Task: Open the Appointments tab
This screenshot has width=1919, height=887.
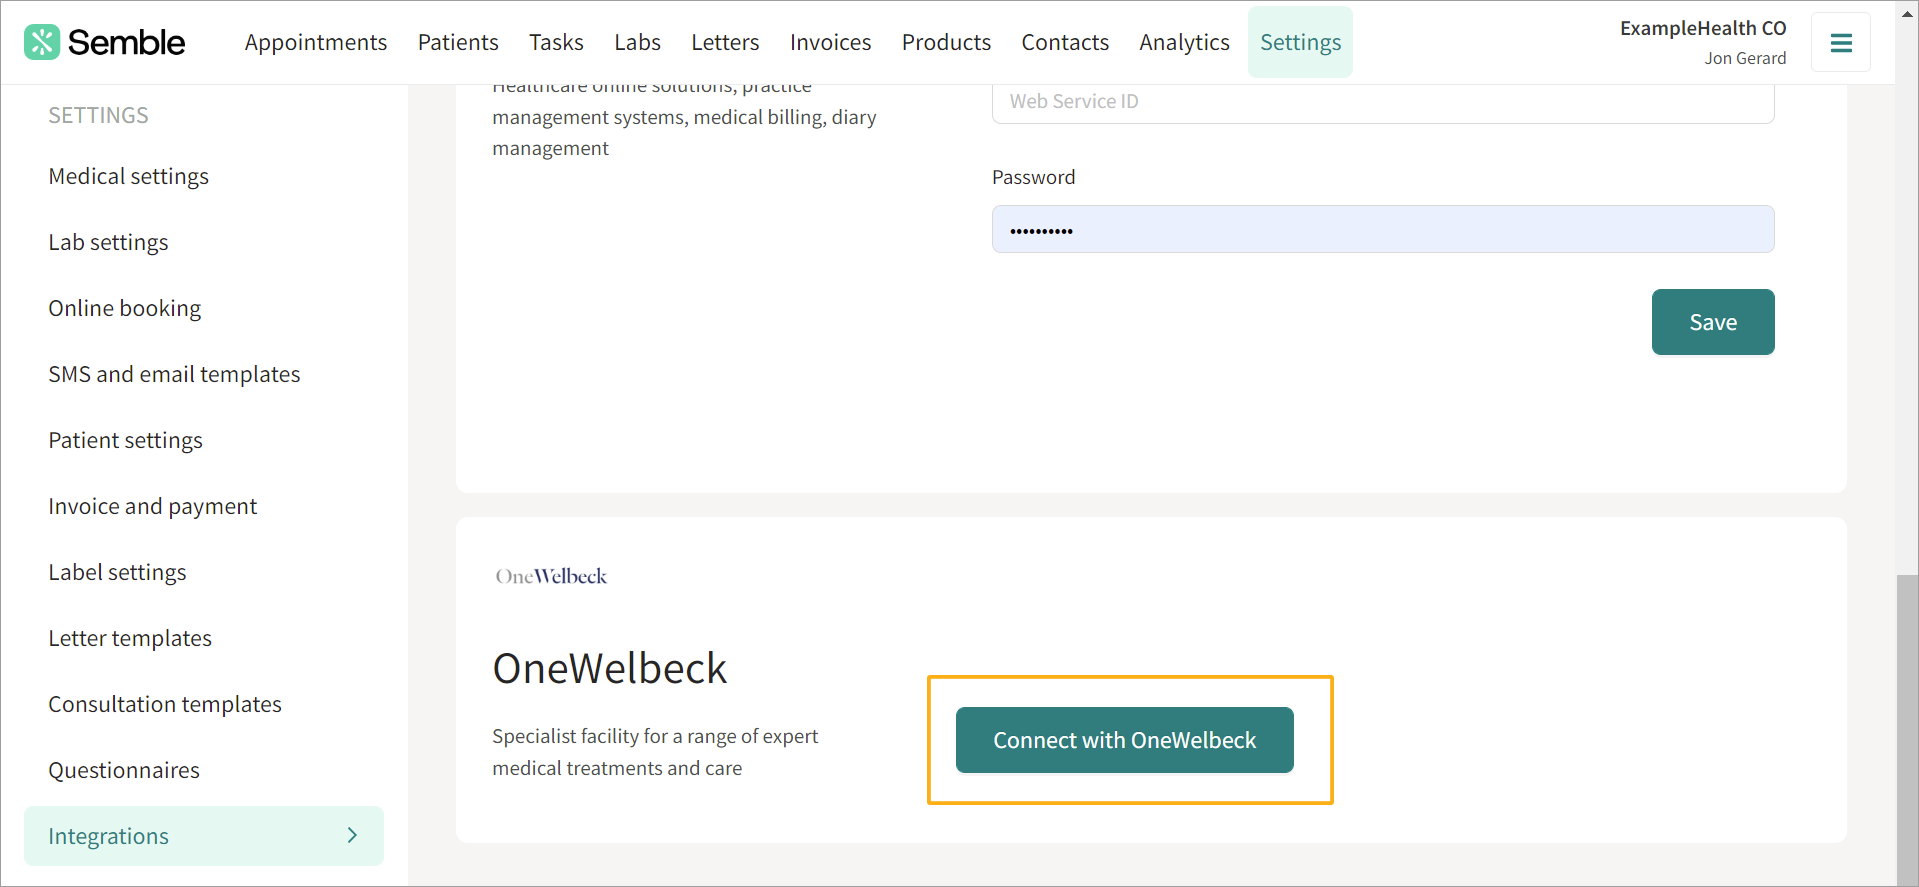Action: [x=316, y=42]
